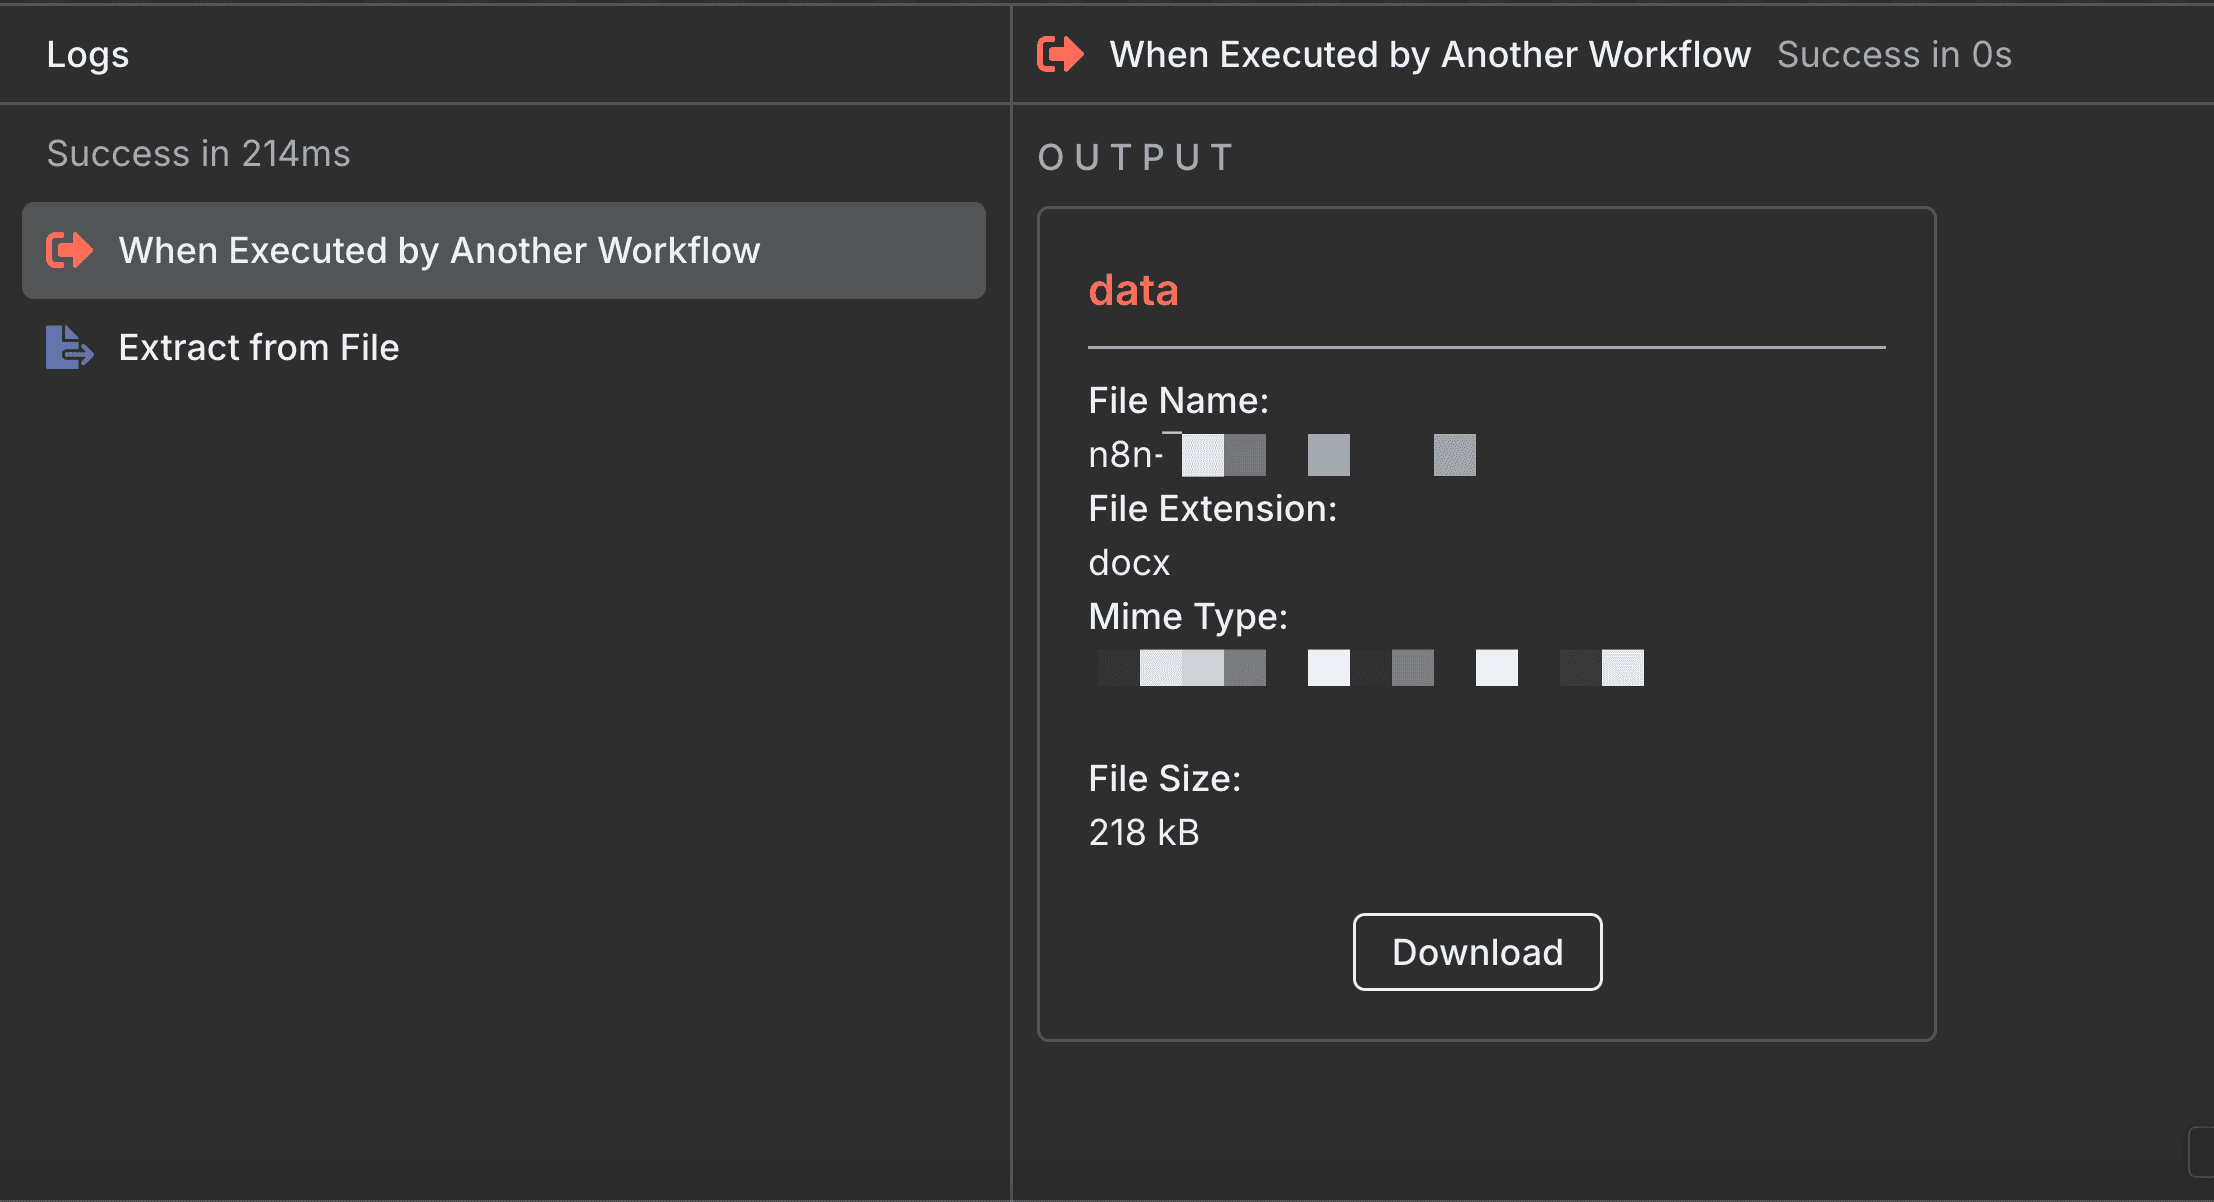Click the OUTPUT section label
This screenshot has height=1202, width=2214.
coord(1135,156)
